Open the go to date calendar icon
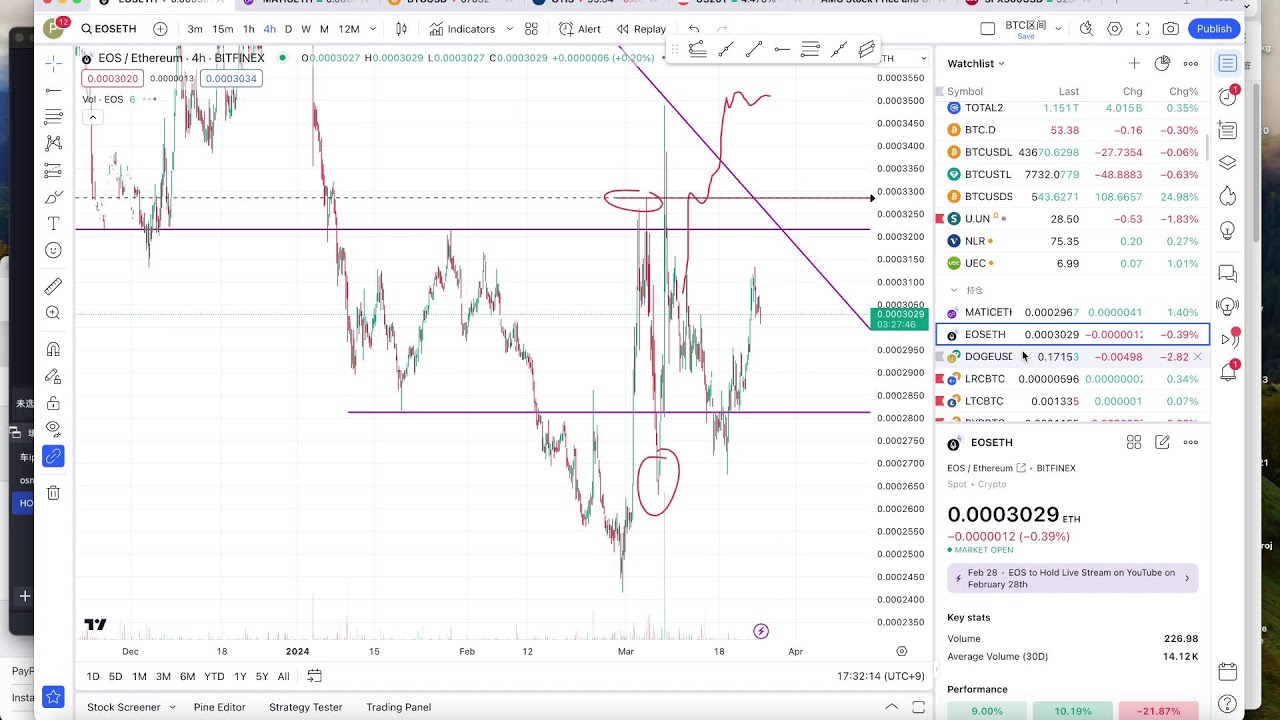 point(314,677)
